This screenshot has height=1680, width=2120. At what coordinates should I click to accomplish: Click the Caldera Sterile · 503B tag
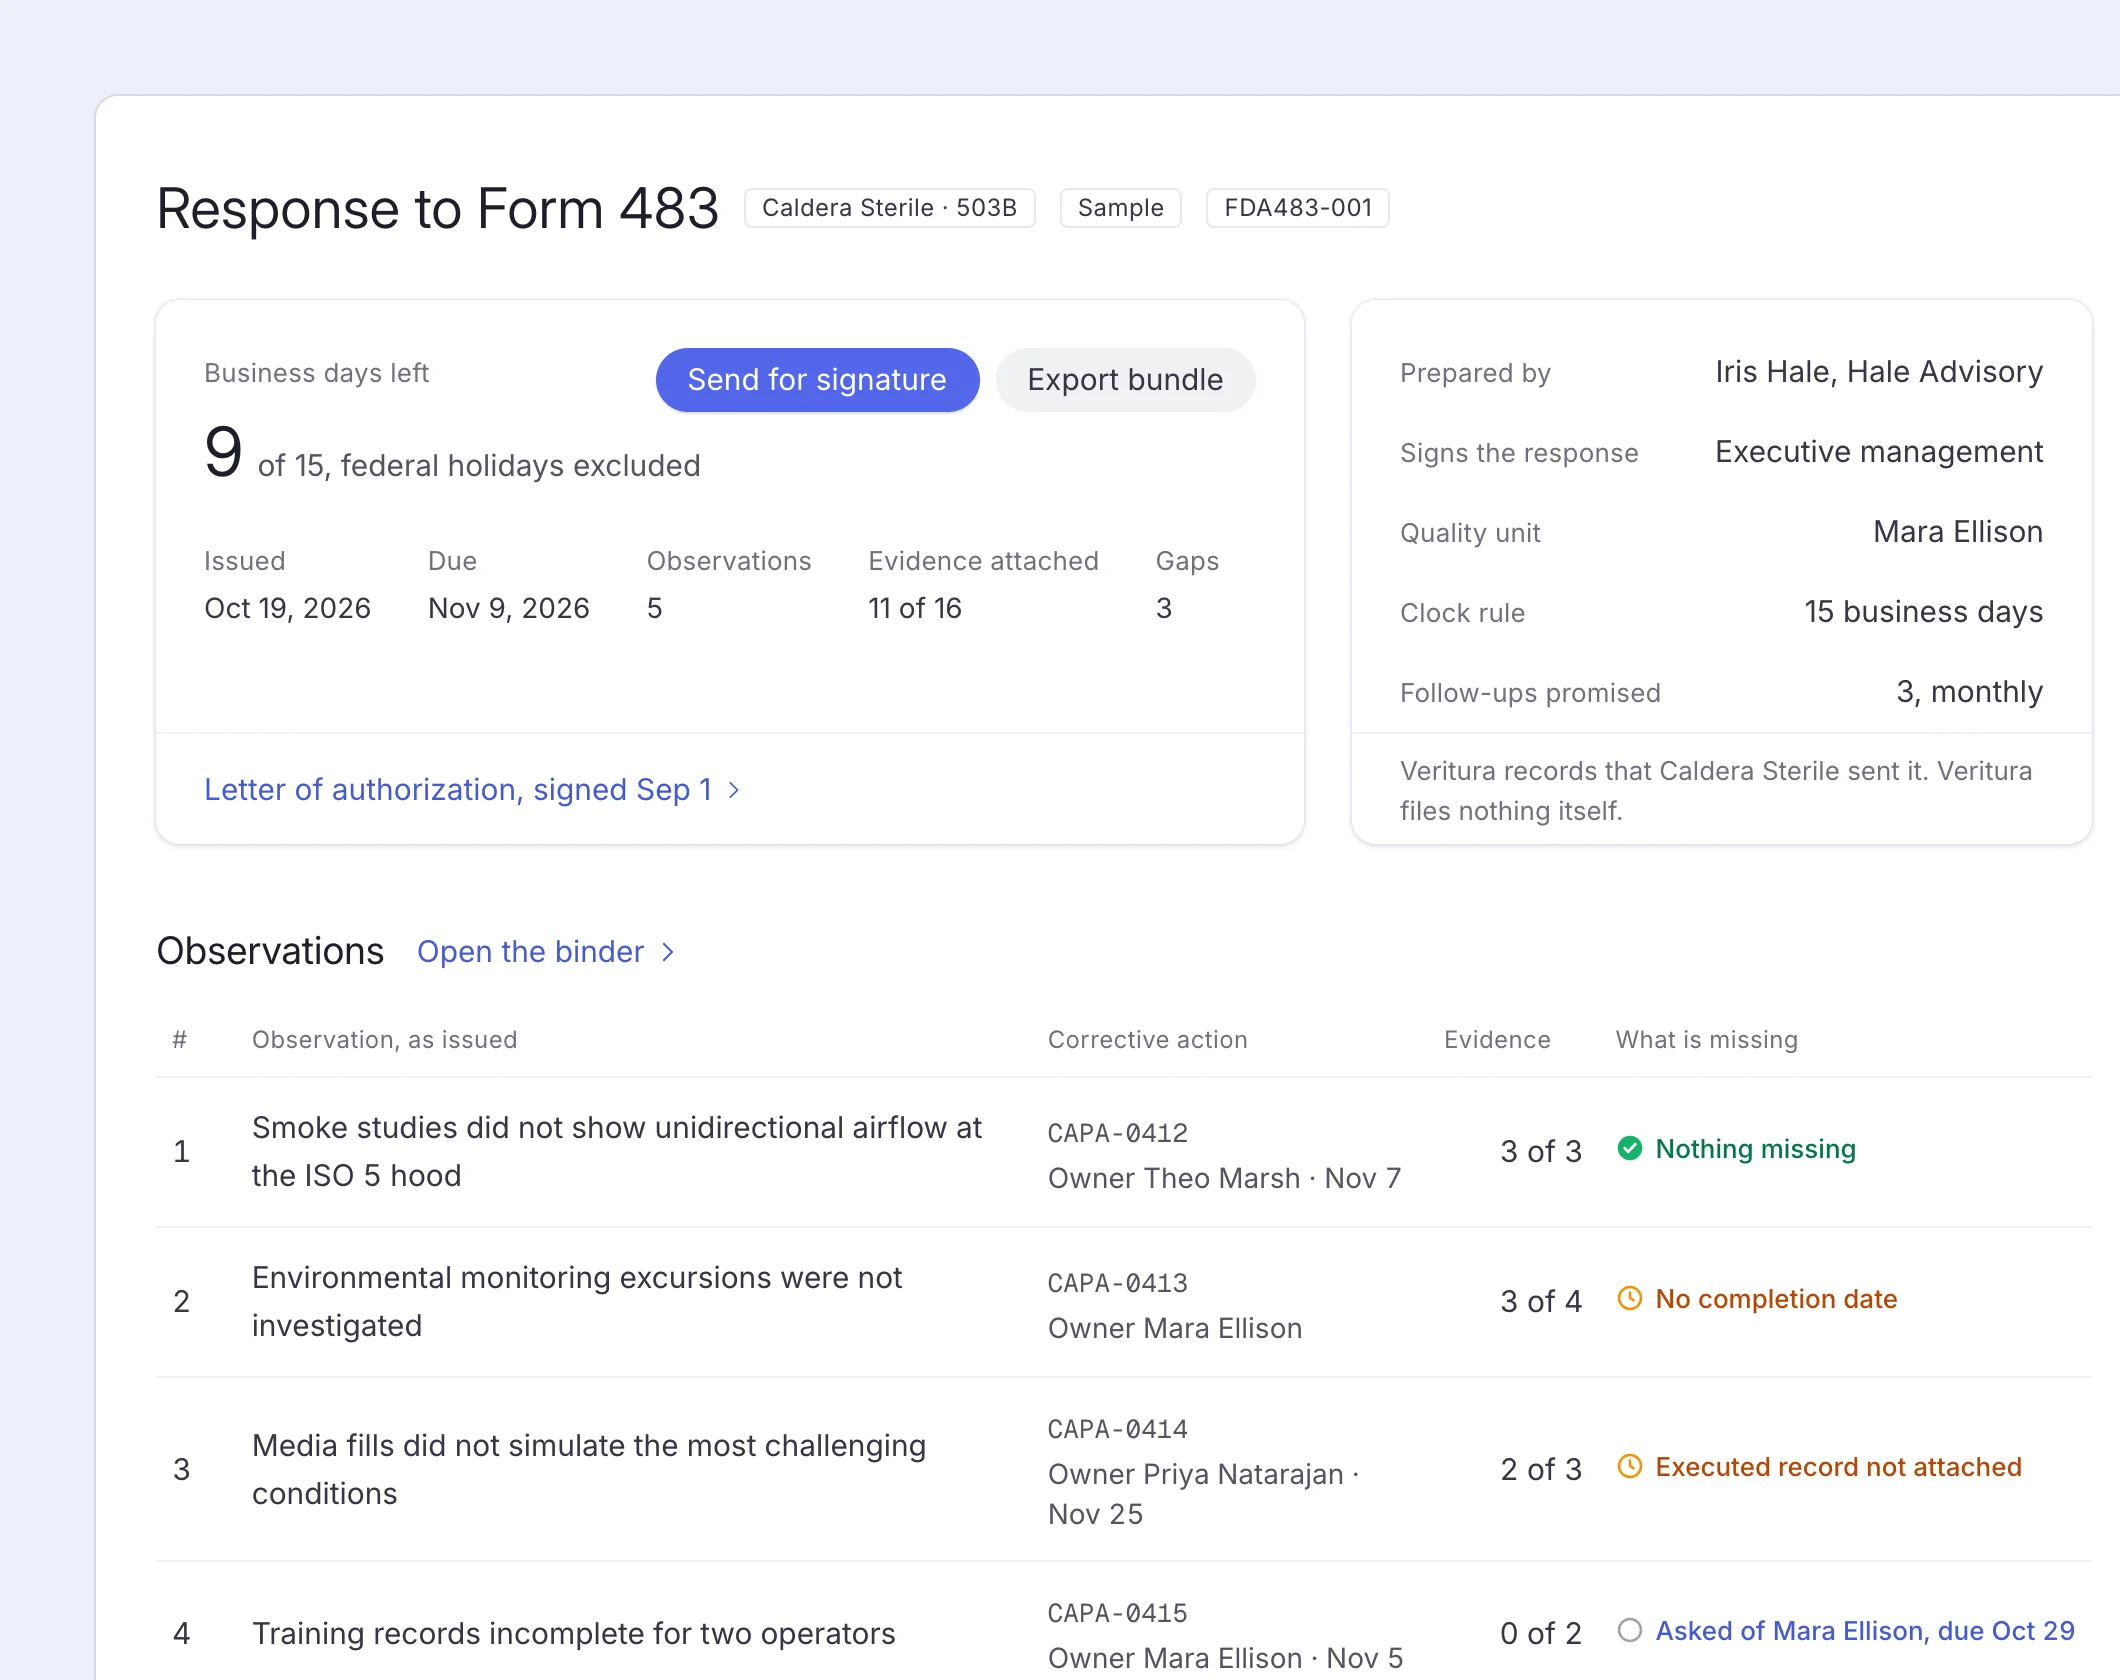[889, 208]
